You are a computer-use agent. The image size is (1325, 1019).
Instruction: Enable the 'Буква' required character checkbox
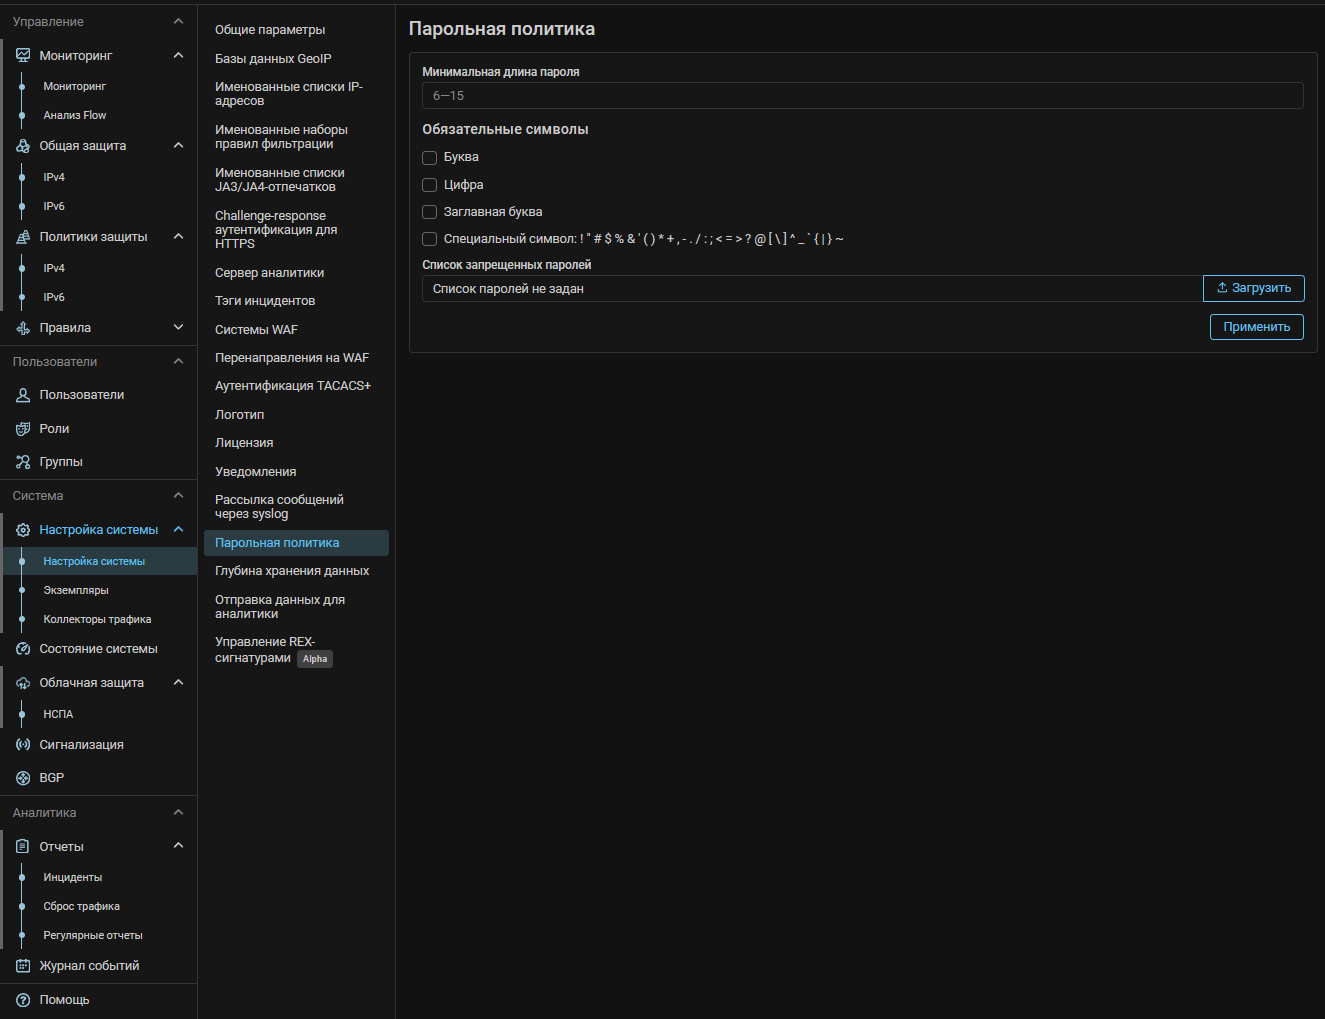tap(430, 158)
